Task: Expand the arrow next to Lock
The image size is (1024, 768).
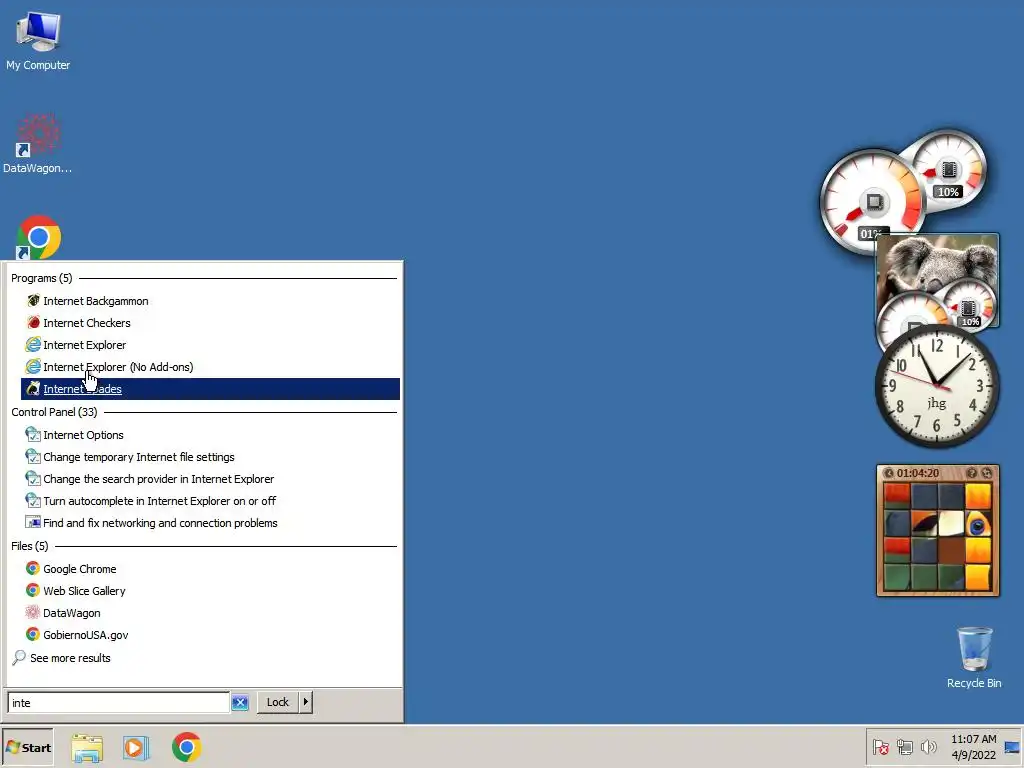Action: coord(306,702)
